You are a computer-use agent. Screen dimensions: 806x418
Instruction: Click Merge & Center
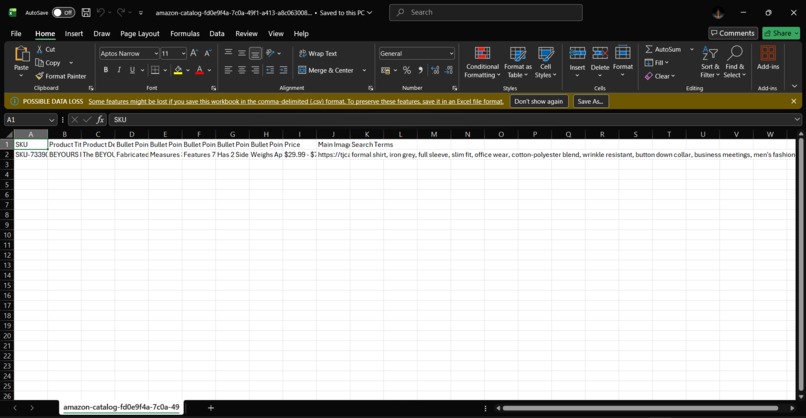pyautogui.click(x=326, y=70)
